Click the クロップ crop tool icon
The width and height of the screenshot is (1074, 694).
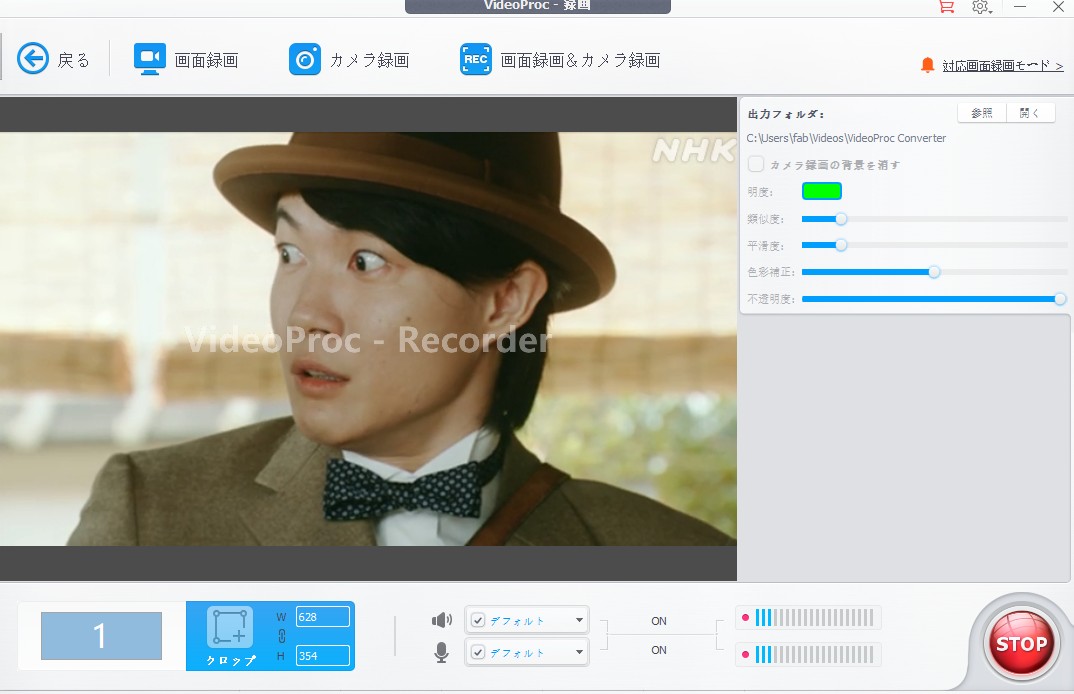[x=229, y=627]
